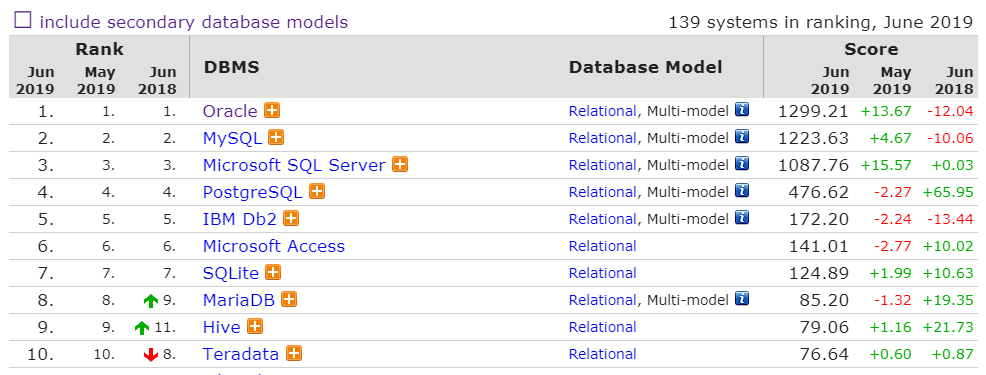This screenshot has height=375, width=986.
Task: Click the Relational link in SQLite row
Action: (602, 273)
